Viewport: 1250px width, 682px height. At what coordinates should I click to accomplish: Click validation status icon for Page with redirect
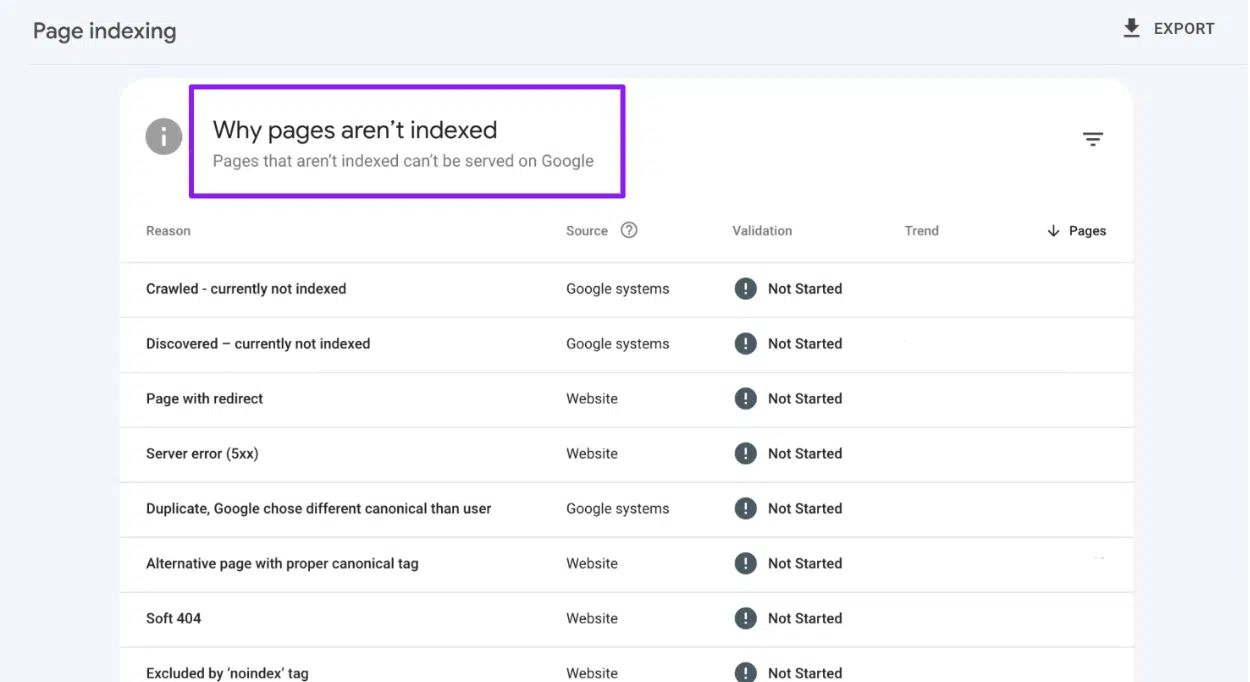(x=745, y=399)
